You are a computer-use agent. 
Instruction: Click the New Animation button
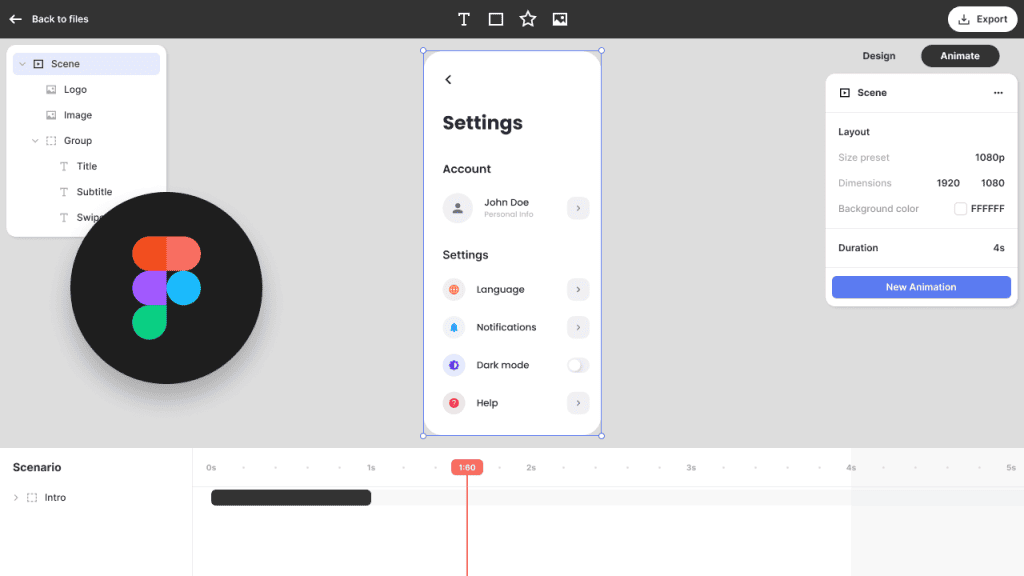[921, 287]
